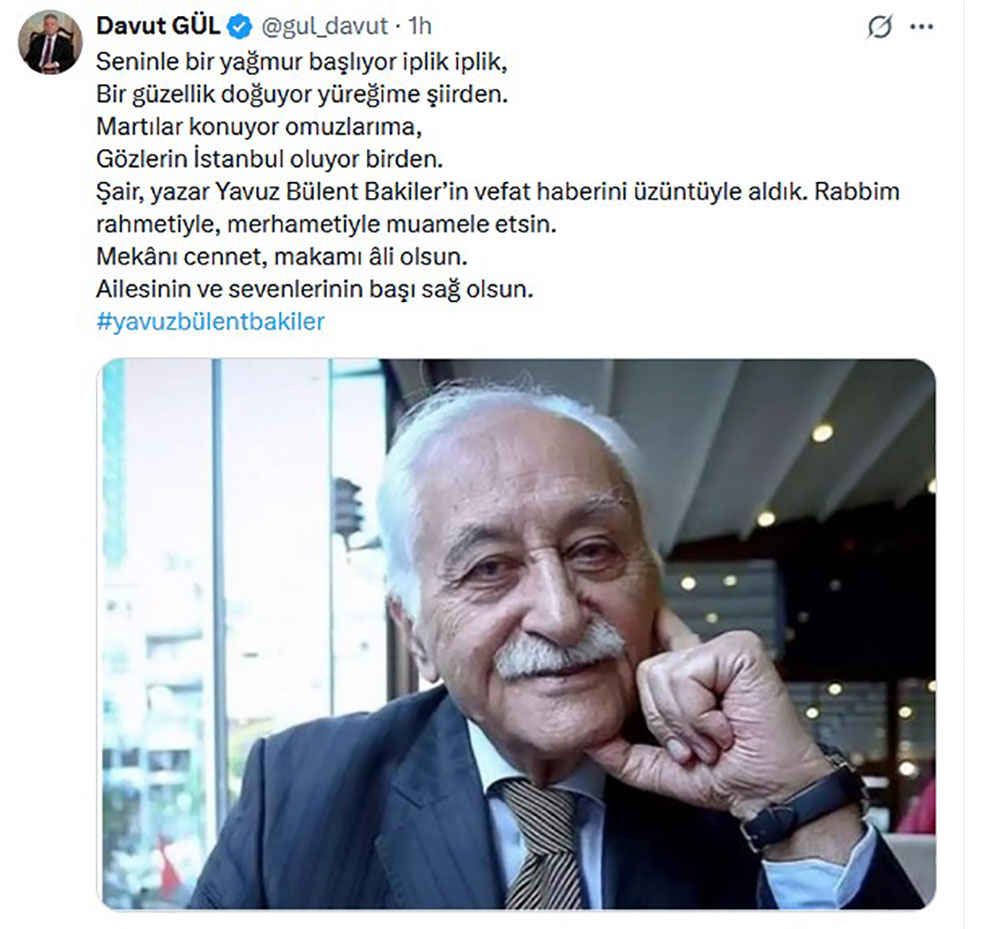The image size is (983, 929).
Task: Click the line 'rahmetiyle, merhametiyle muamele etsin'
Action: 326,224
